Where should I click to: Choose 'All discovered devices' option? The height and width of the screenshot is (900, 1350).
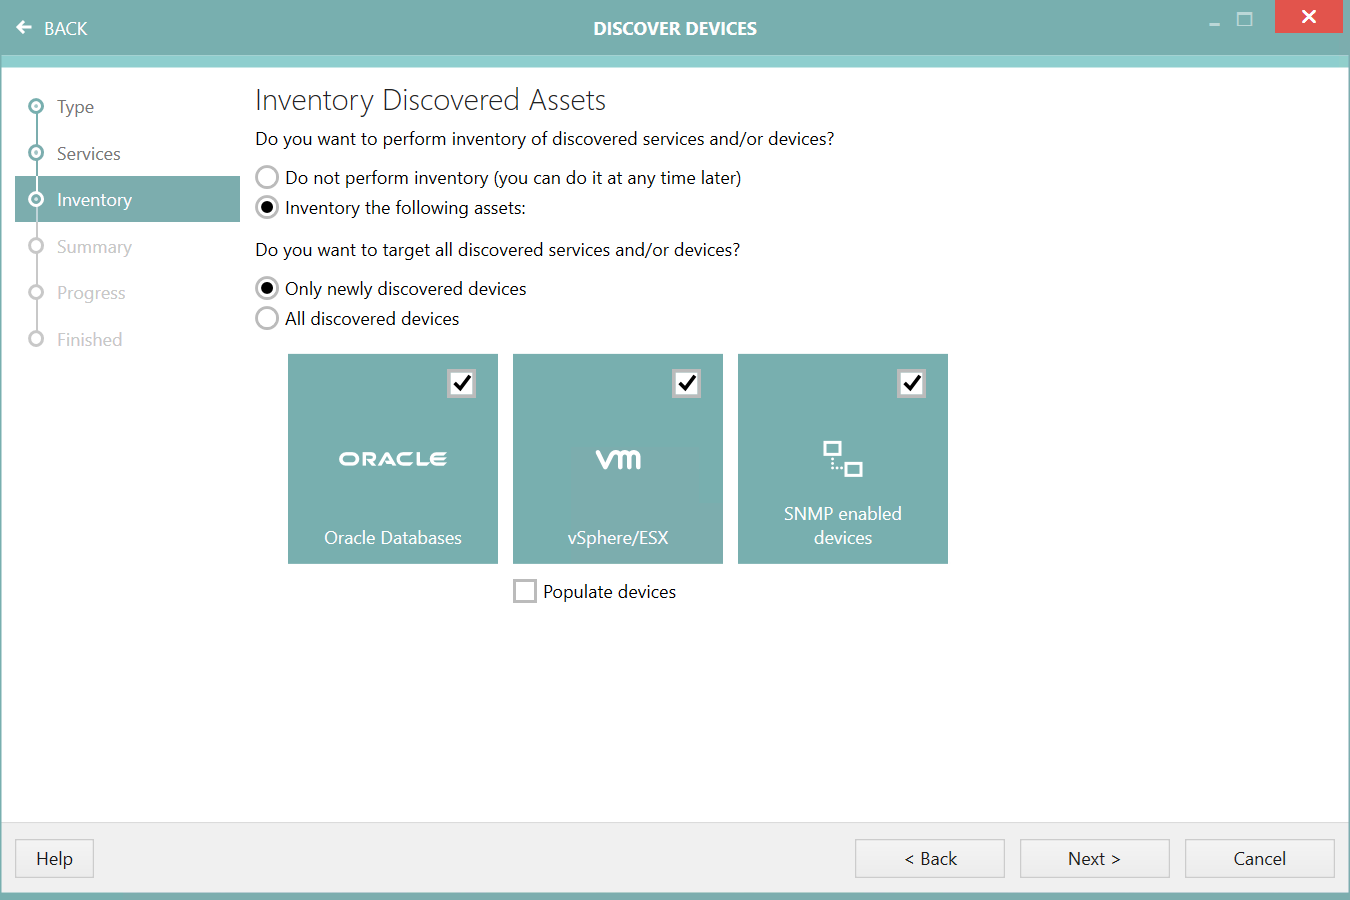pyautogui.click(x=266, y=318)
